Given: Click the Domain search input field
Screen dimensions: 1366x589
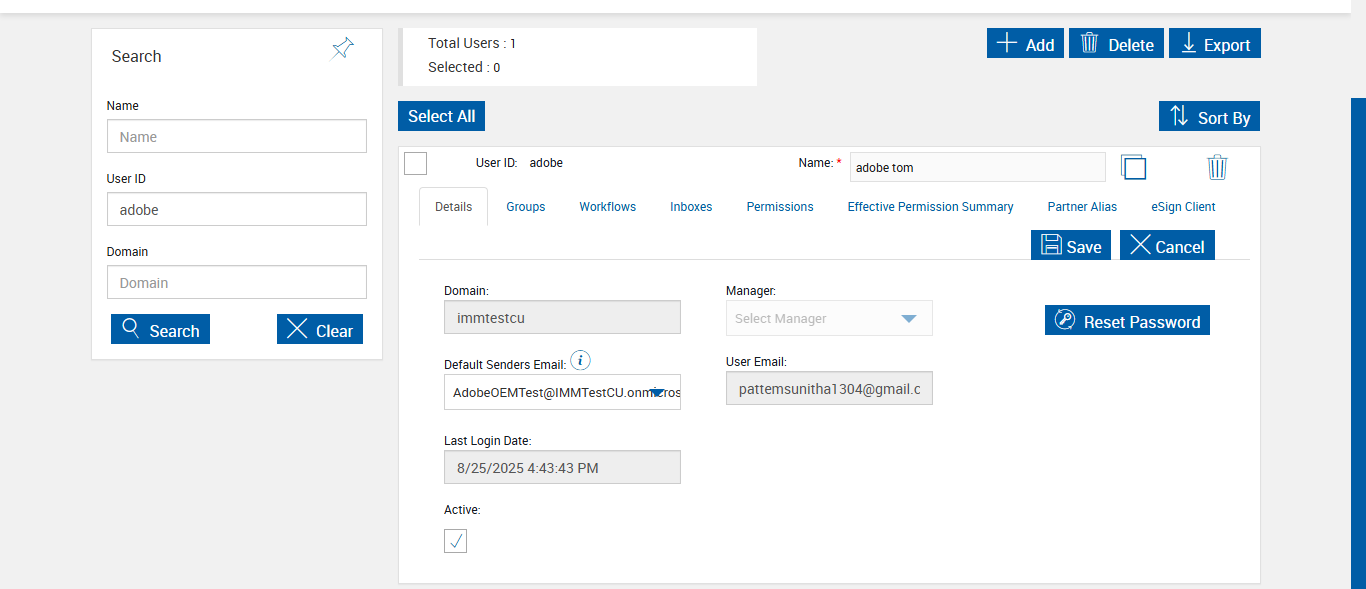Looking at the screenshot, I should tap(237, 282).
